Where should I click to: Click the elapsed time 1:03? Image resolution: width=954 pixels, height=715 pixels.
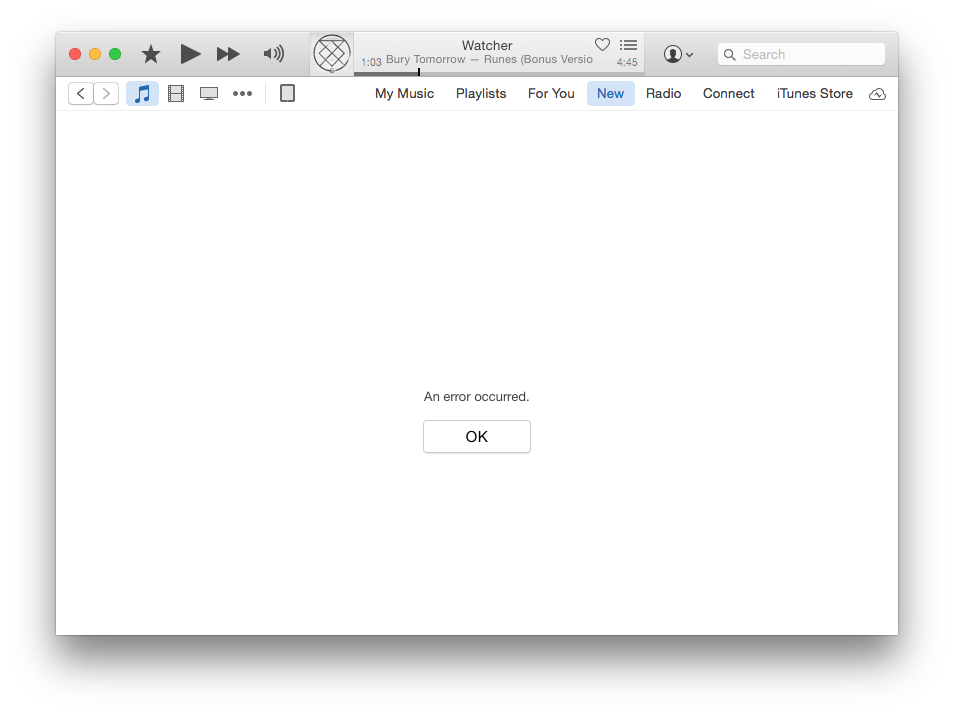click(371, 62)
